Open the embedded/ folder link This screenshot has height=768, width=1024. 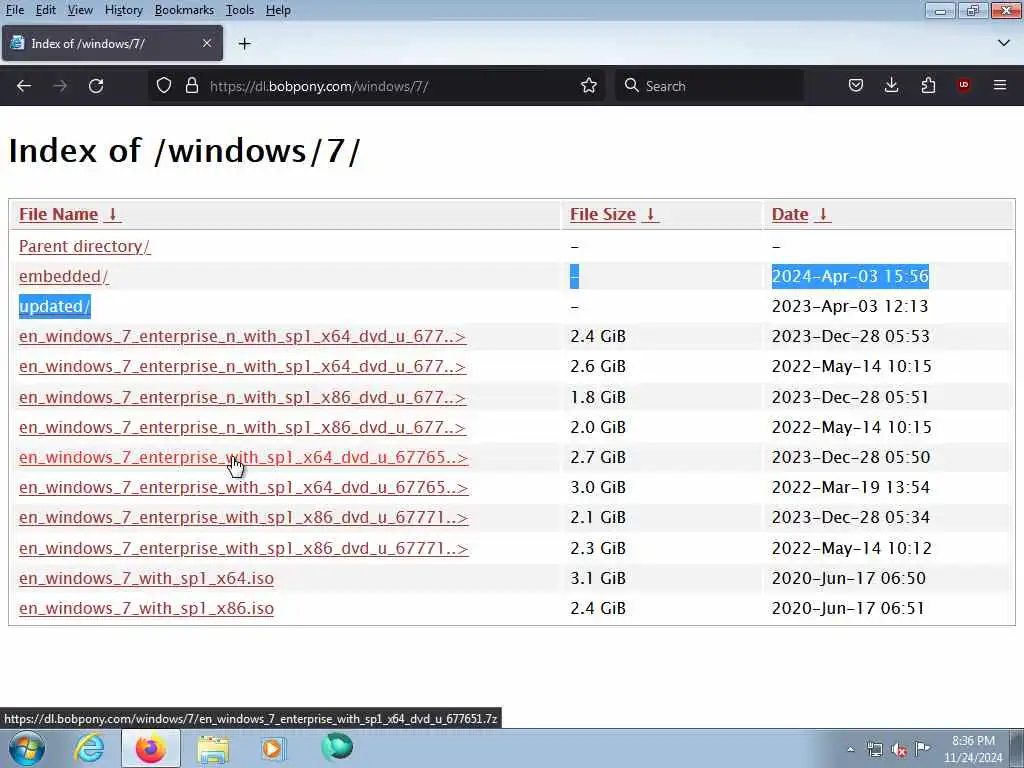pyautogui.click(x=63, y=276)
